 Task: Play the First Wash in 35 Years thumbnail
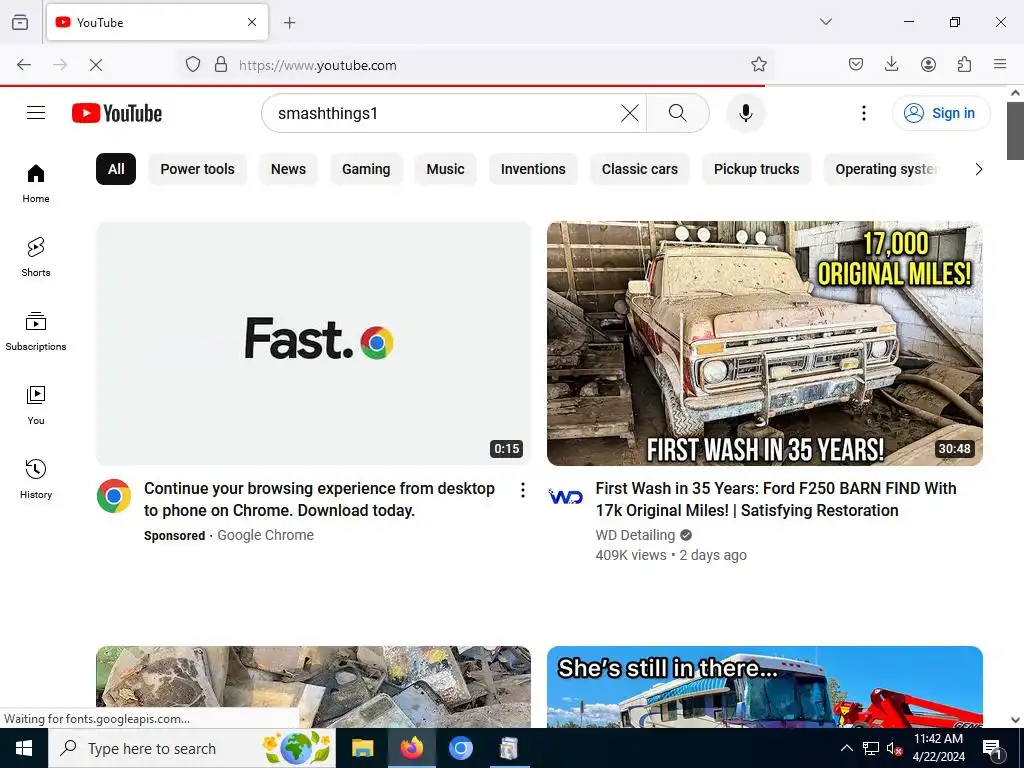point(765,344)
